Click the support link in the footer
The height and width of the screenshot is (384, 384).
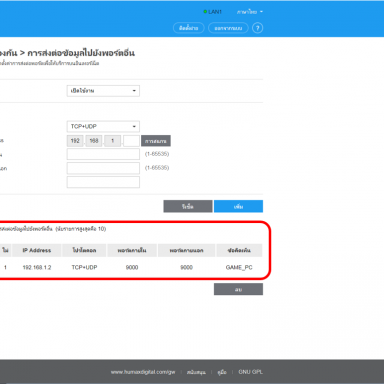point(196,372)
